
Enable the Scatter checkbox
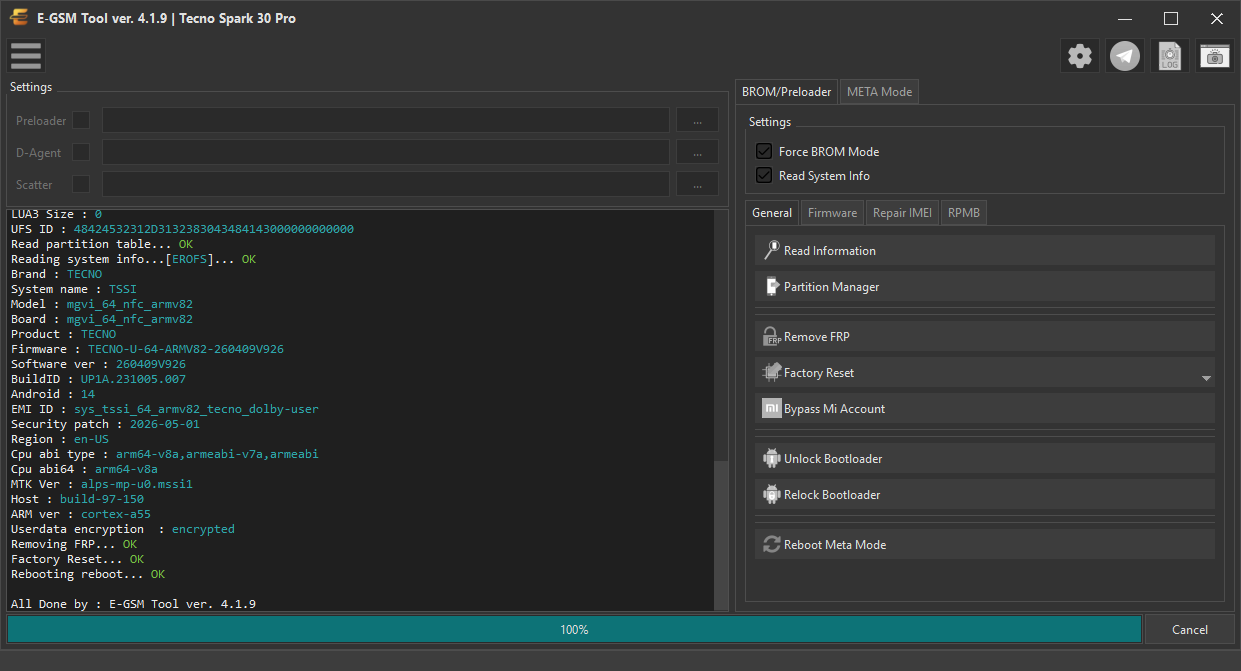(81, 184)
